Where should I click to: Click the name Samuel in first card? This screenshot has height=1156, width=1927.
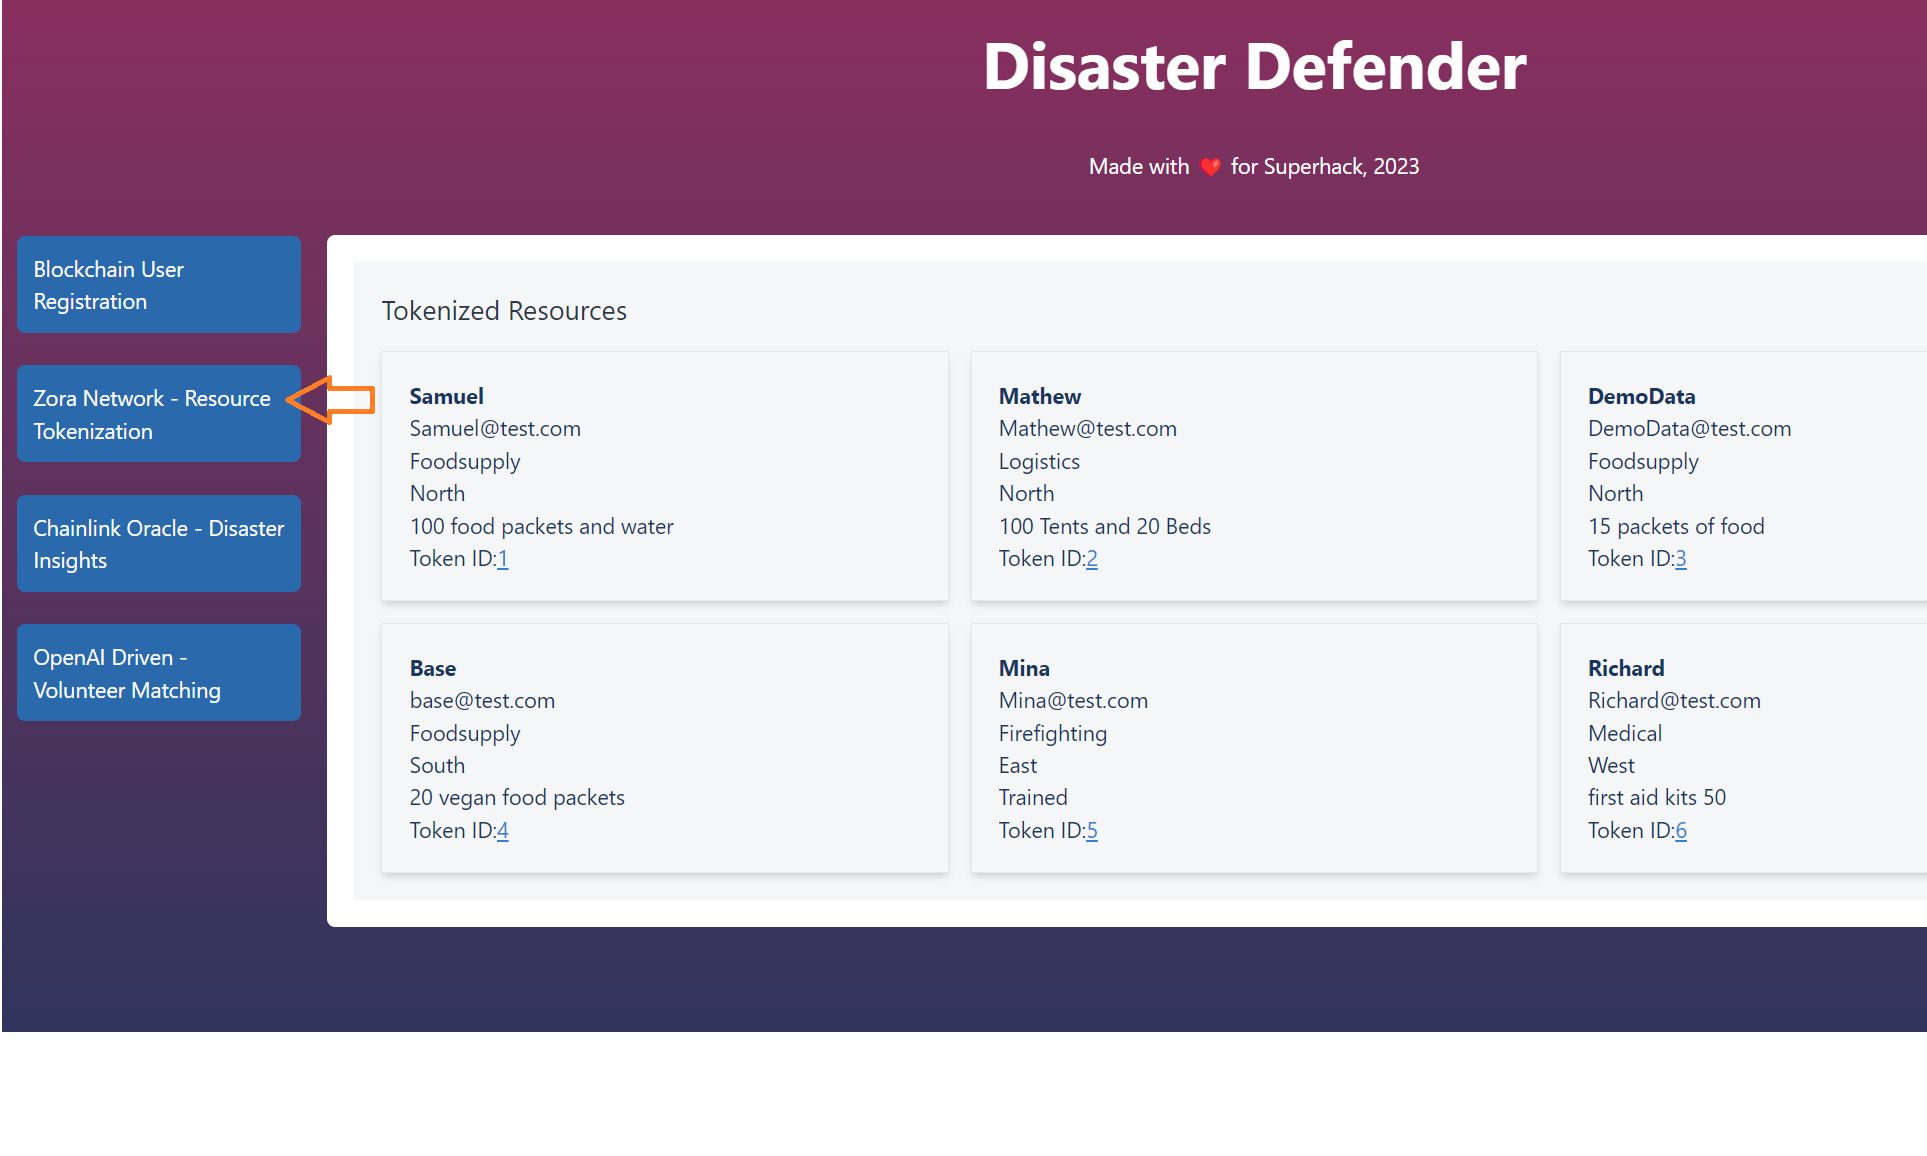[x=447, y=396]
